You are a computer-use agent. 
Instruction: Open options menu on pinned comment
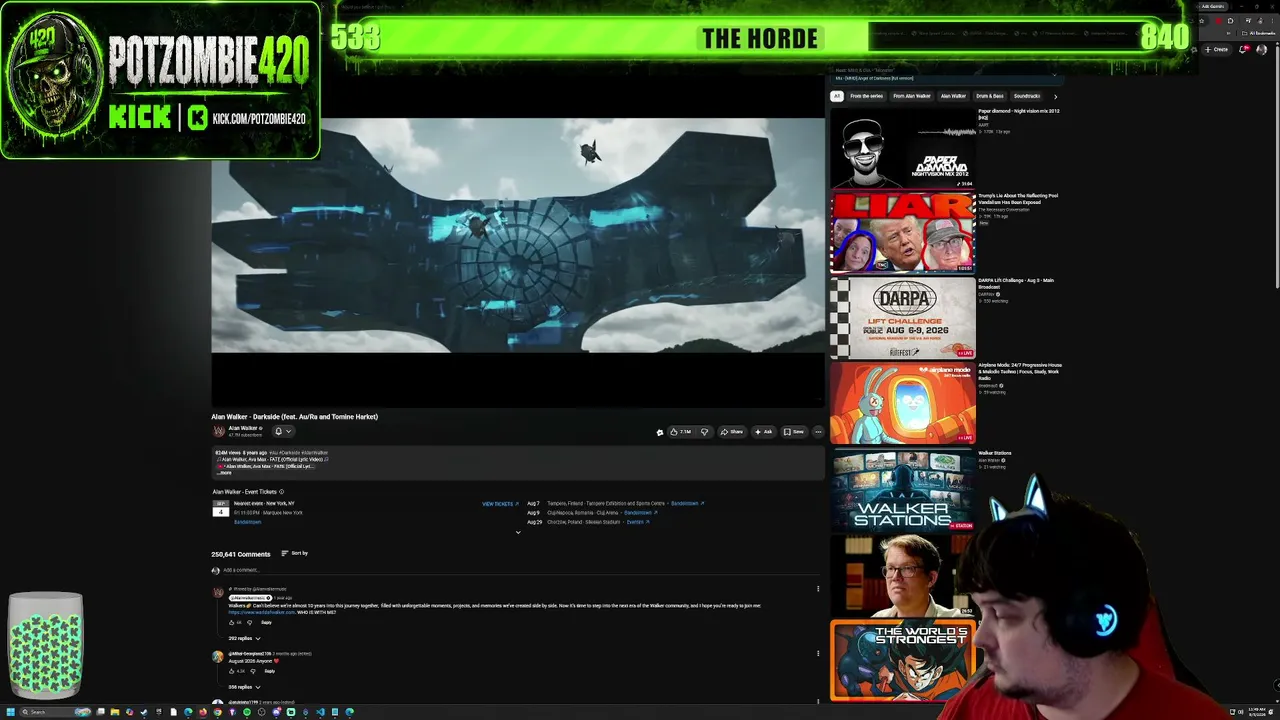[x=818, y=589]
